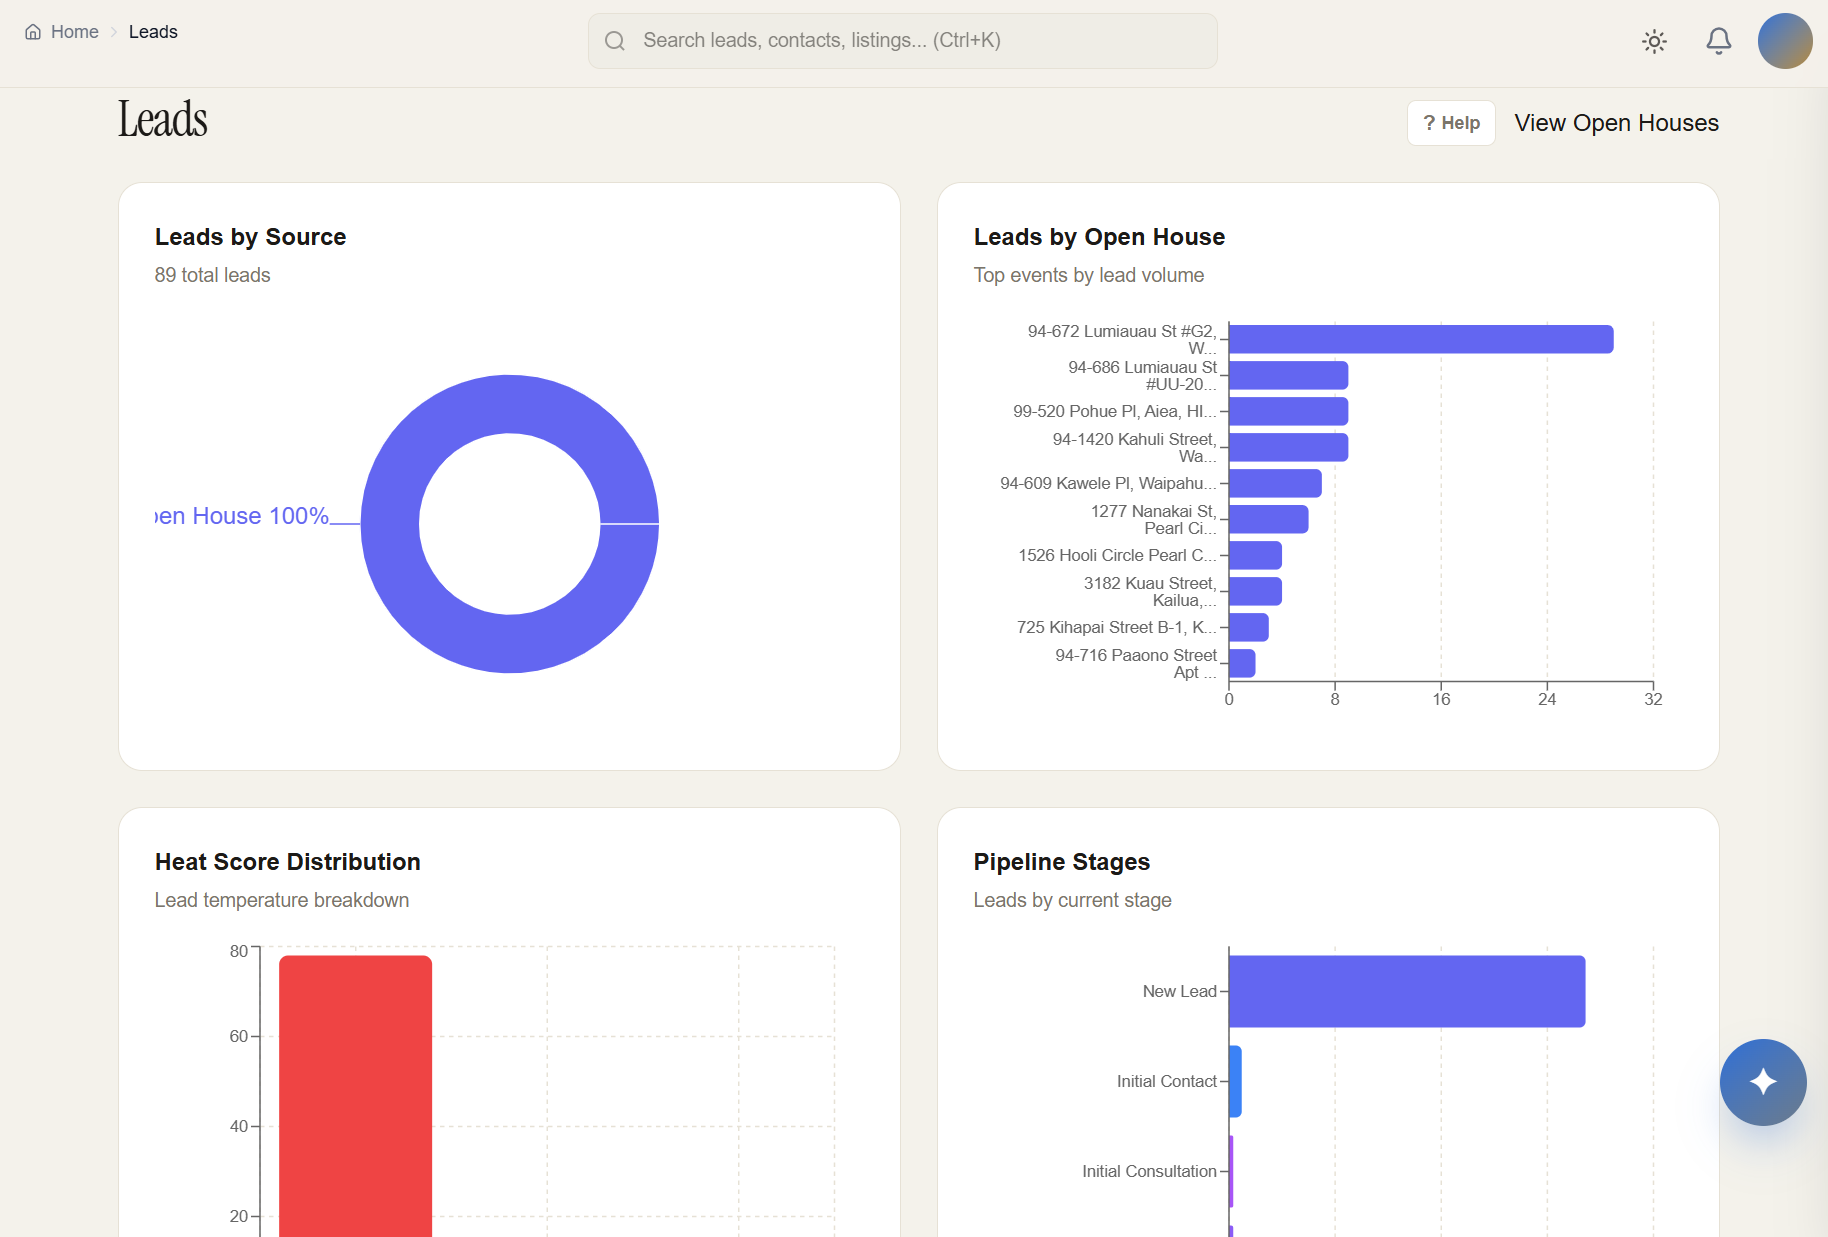Click the red heat score bar
Screen dimensions: 1828x1237
[x=356, y=1096]
